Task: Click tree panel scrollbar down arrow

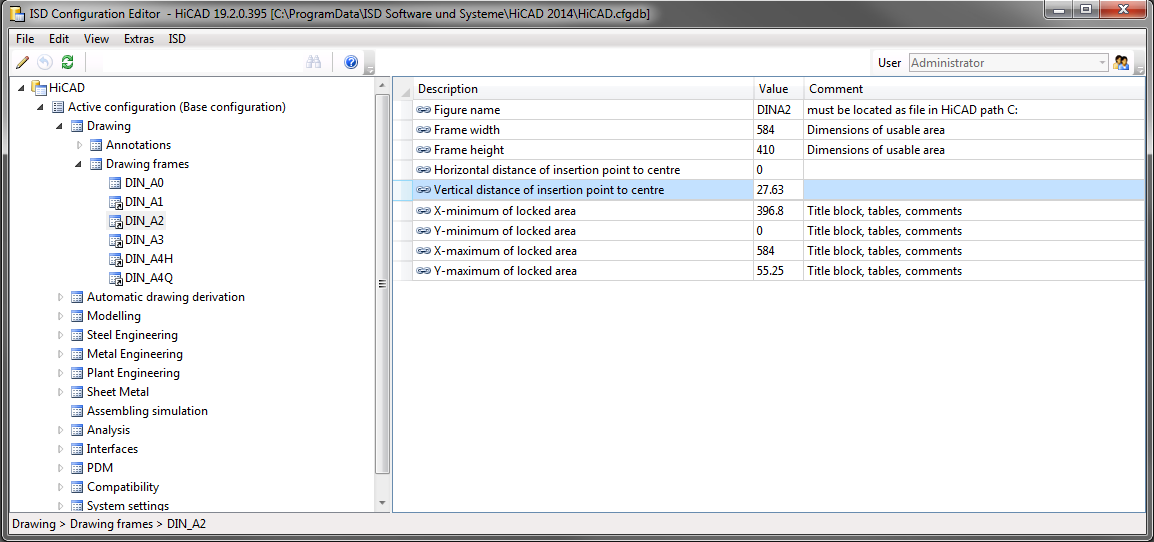Action: 382,503
